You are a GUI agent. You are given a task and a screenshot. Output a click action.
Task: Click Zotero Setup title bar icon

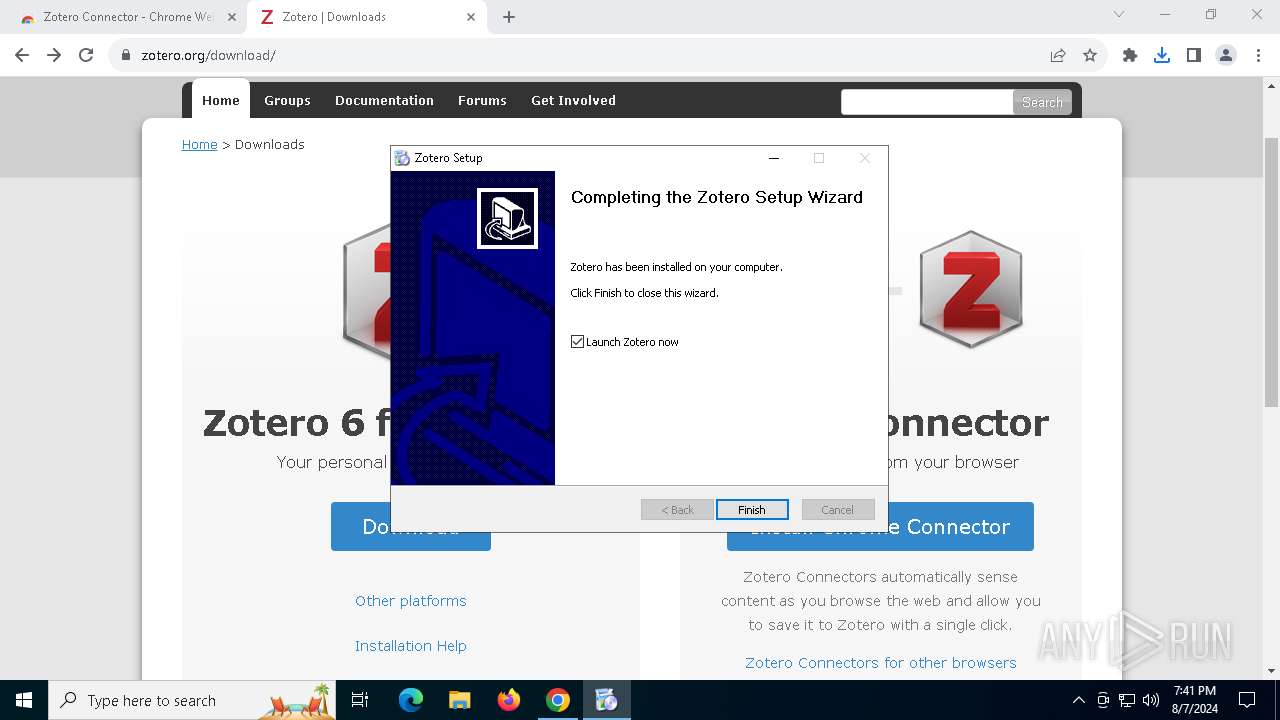[402, 158]
